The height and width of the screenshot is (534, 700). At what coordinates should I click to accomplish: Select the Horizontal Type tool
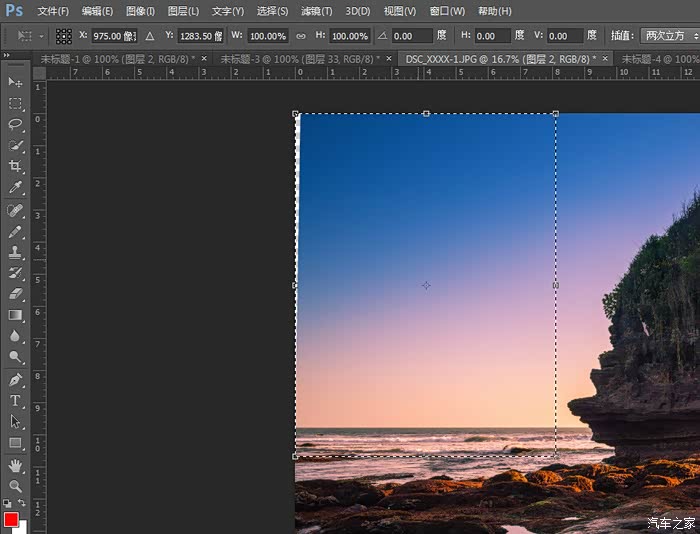pyautogui.click(x=15, y=401)
